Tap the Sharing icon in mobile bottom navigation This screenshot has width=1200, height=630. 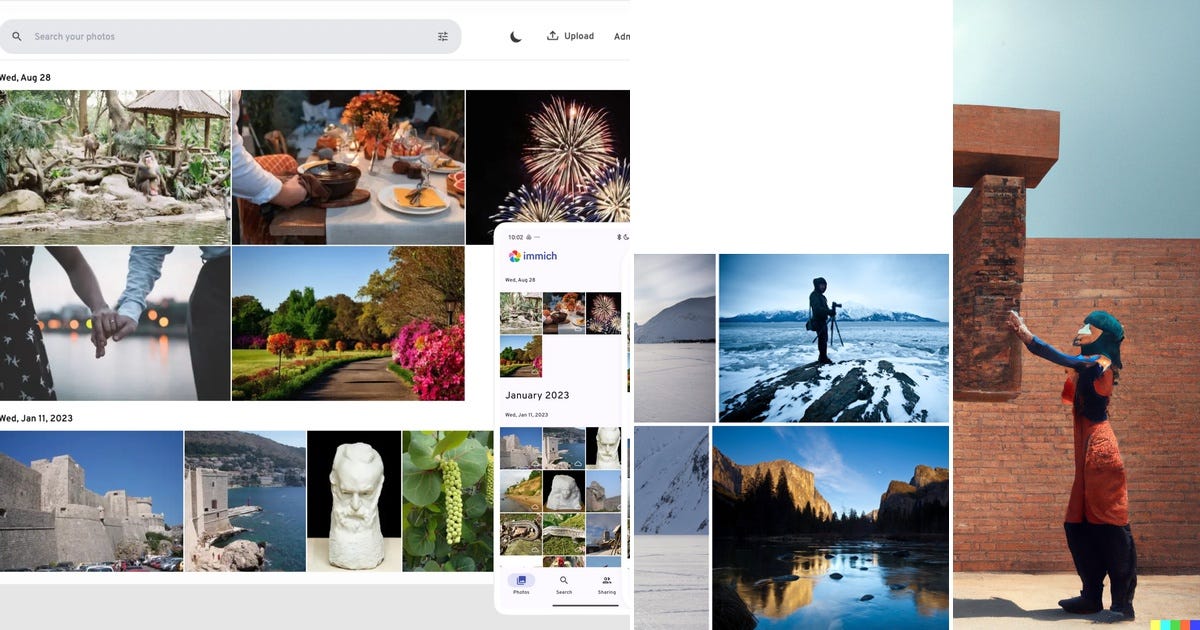(x=607, y=580)
